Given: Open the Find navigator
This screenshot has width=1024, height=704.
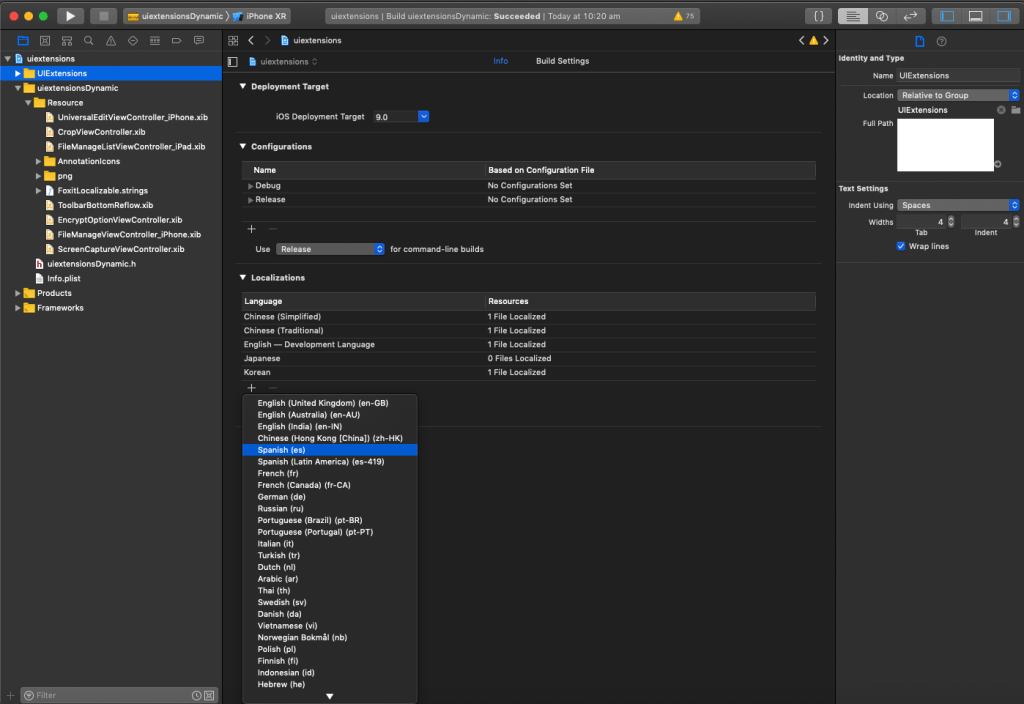Looking at the screenshot, I should (89, 40).
